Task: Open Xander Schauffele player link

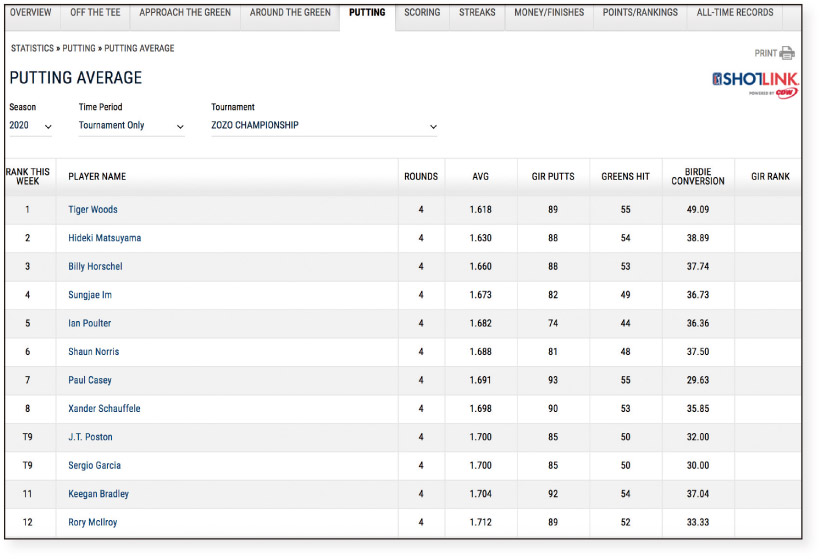Action: click(104, 408)
